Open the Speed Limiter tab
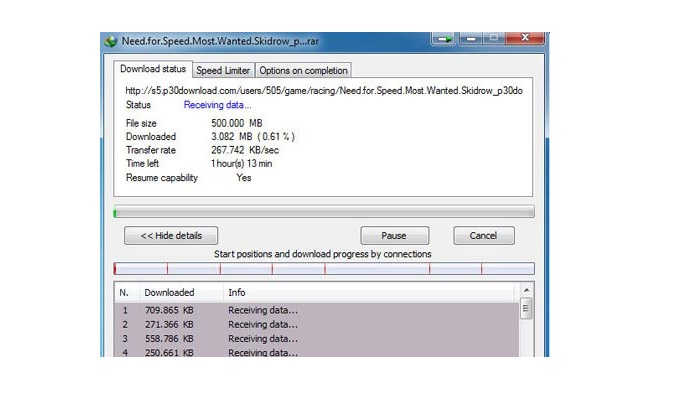 223,71
